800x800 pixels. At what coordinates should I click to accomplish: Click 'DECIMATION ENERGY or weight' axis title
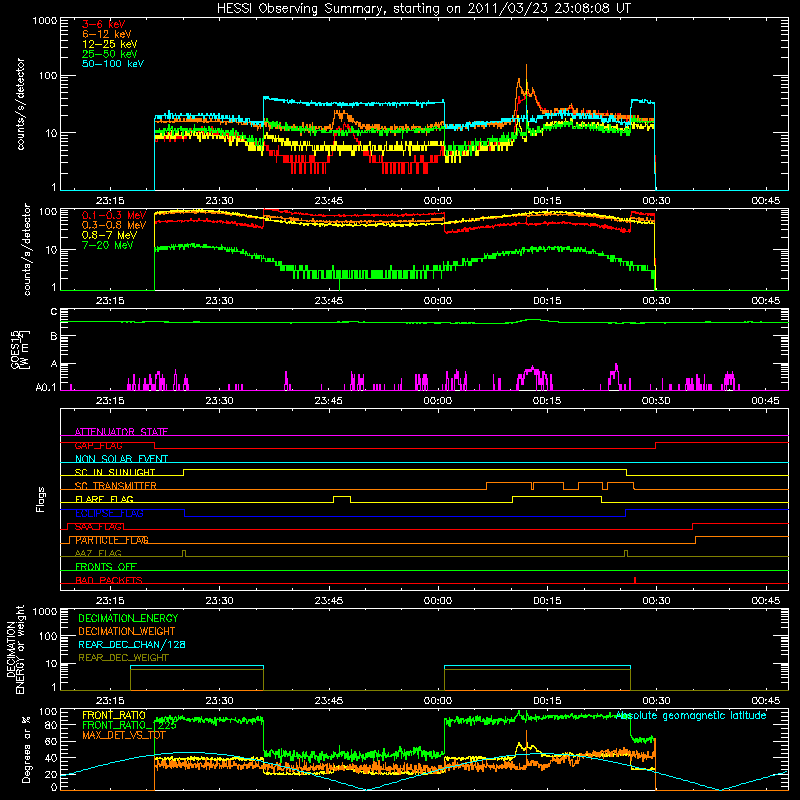(15, 649)
